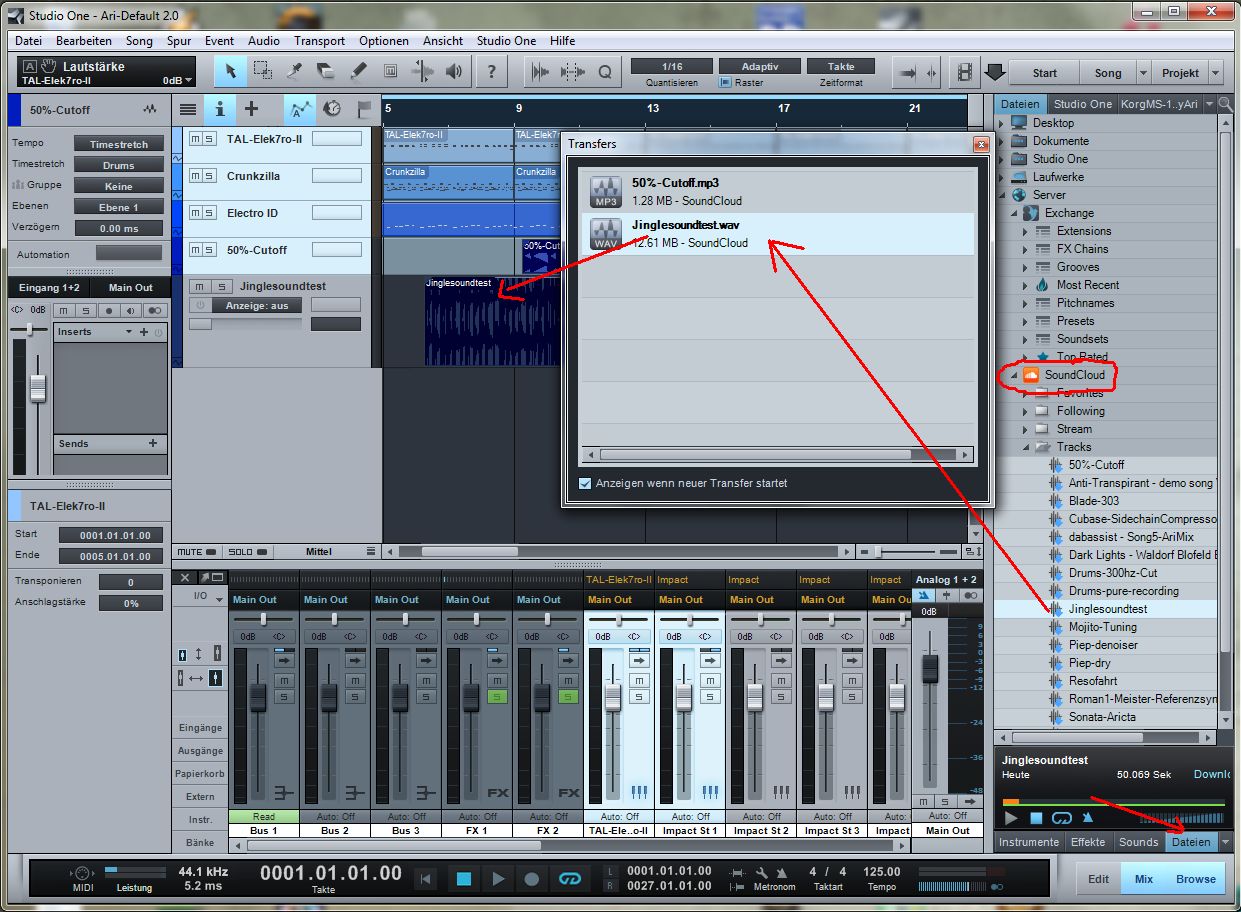This screenshot has height=912, width=1241.
Task: Add tracks with the plus icon
Action: tap(251, 109)
